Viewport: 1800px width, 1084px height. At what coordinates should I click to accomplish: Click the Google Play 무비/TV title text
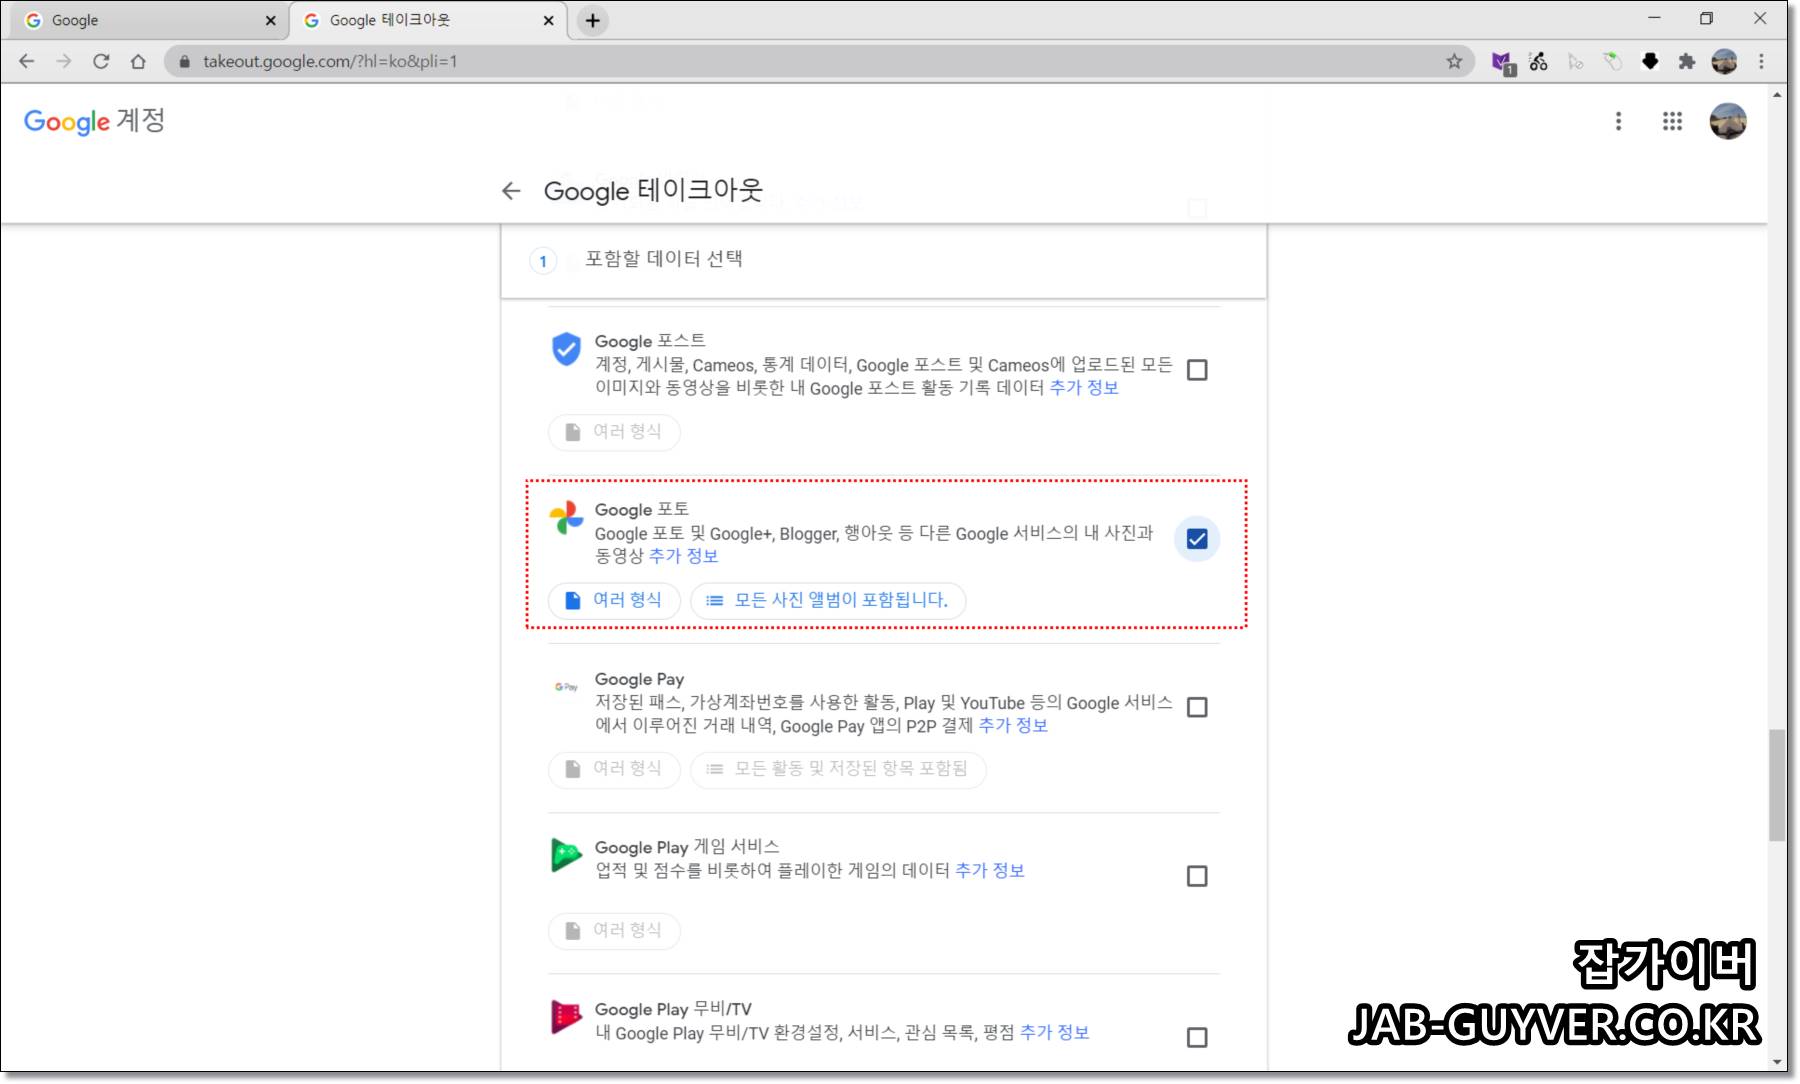coord(673,1009)
